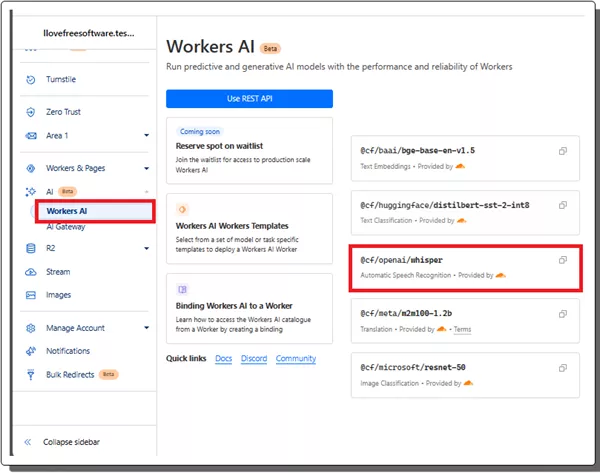Select the @cf/meta/m2m100-1.2b card

465,321
